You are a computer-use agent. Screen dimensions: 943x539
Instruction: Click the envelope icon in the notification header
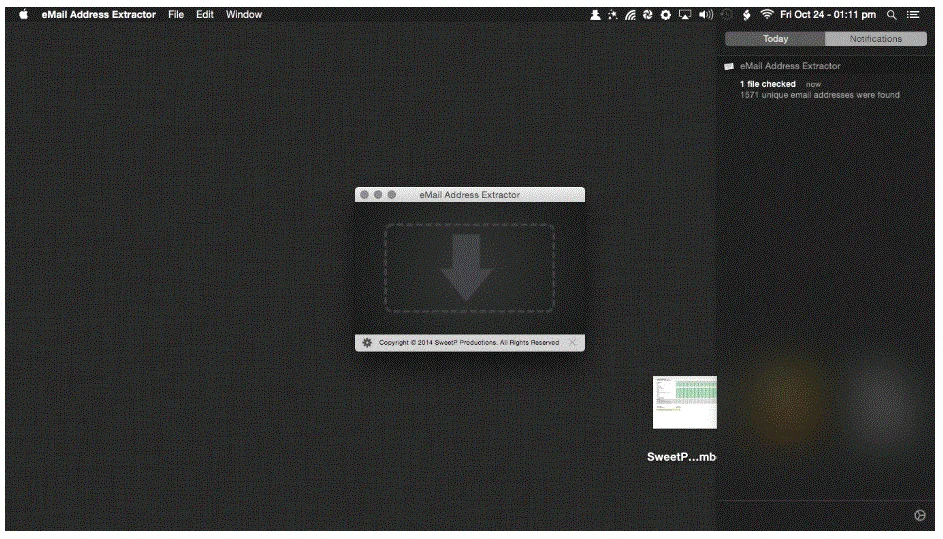click(729, 66)
